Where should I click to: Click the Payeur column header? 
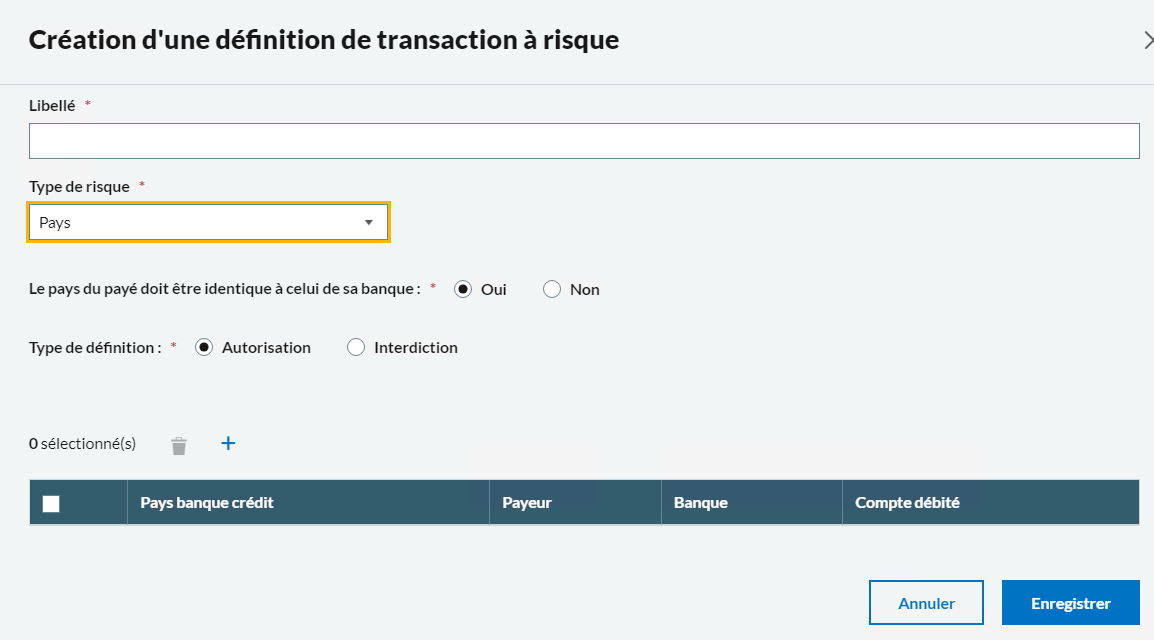[526, 503]
